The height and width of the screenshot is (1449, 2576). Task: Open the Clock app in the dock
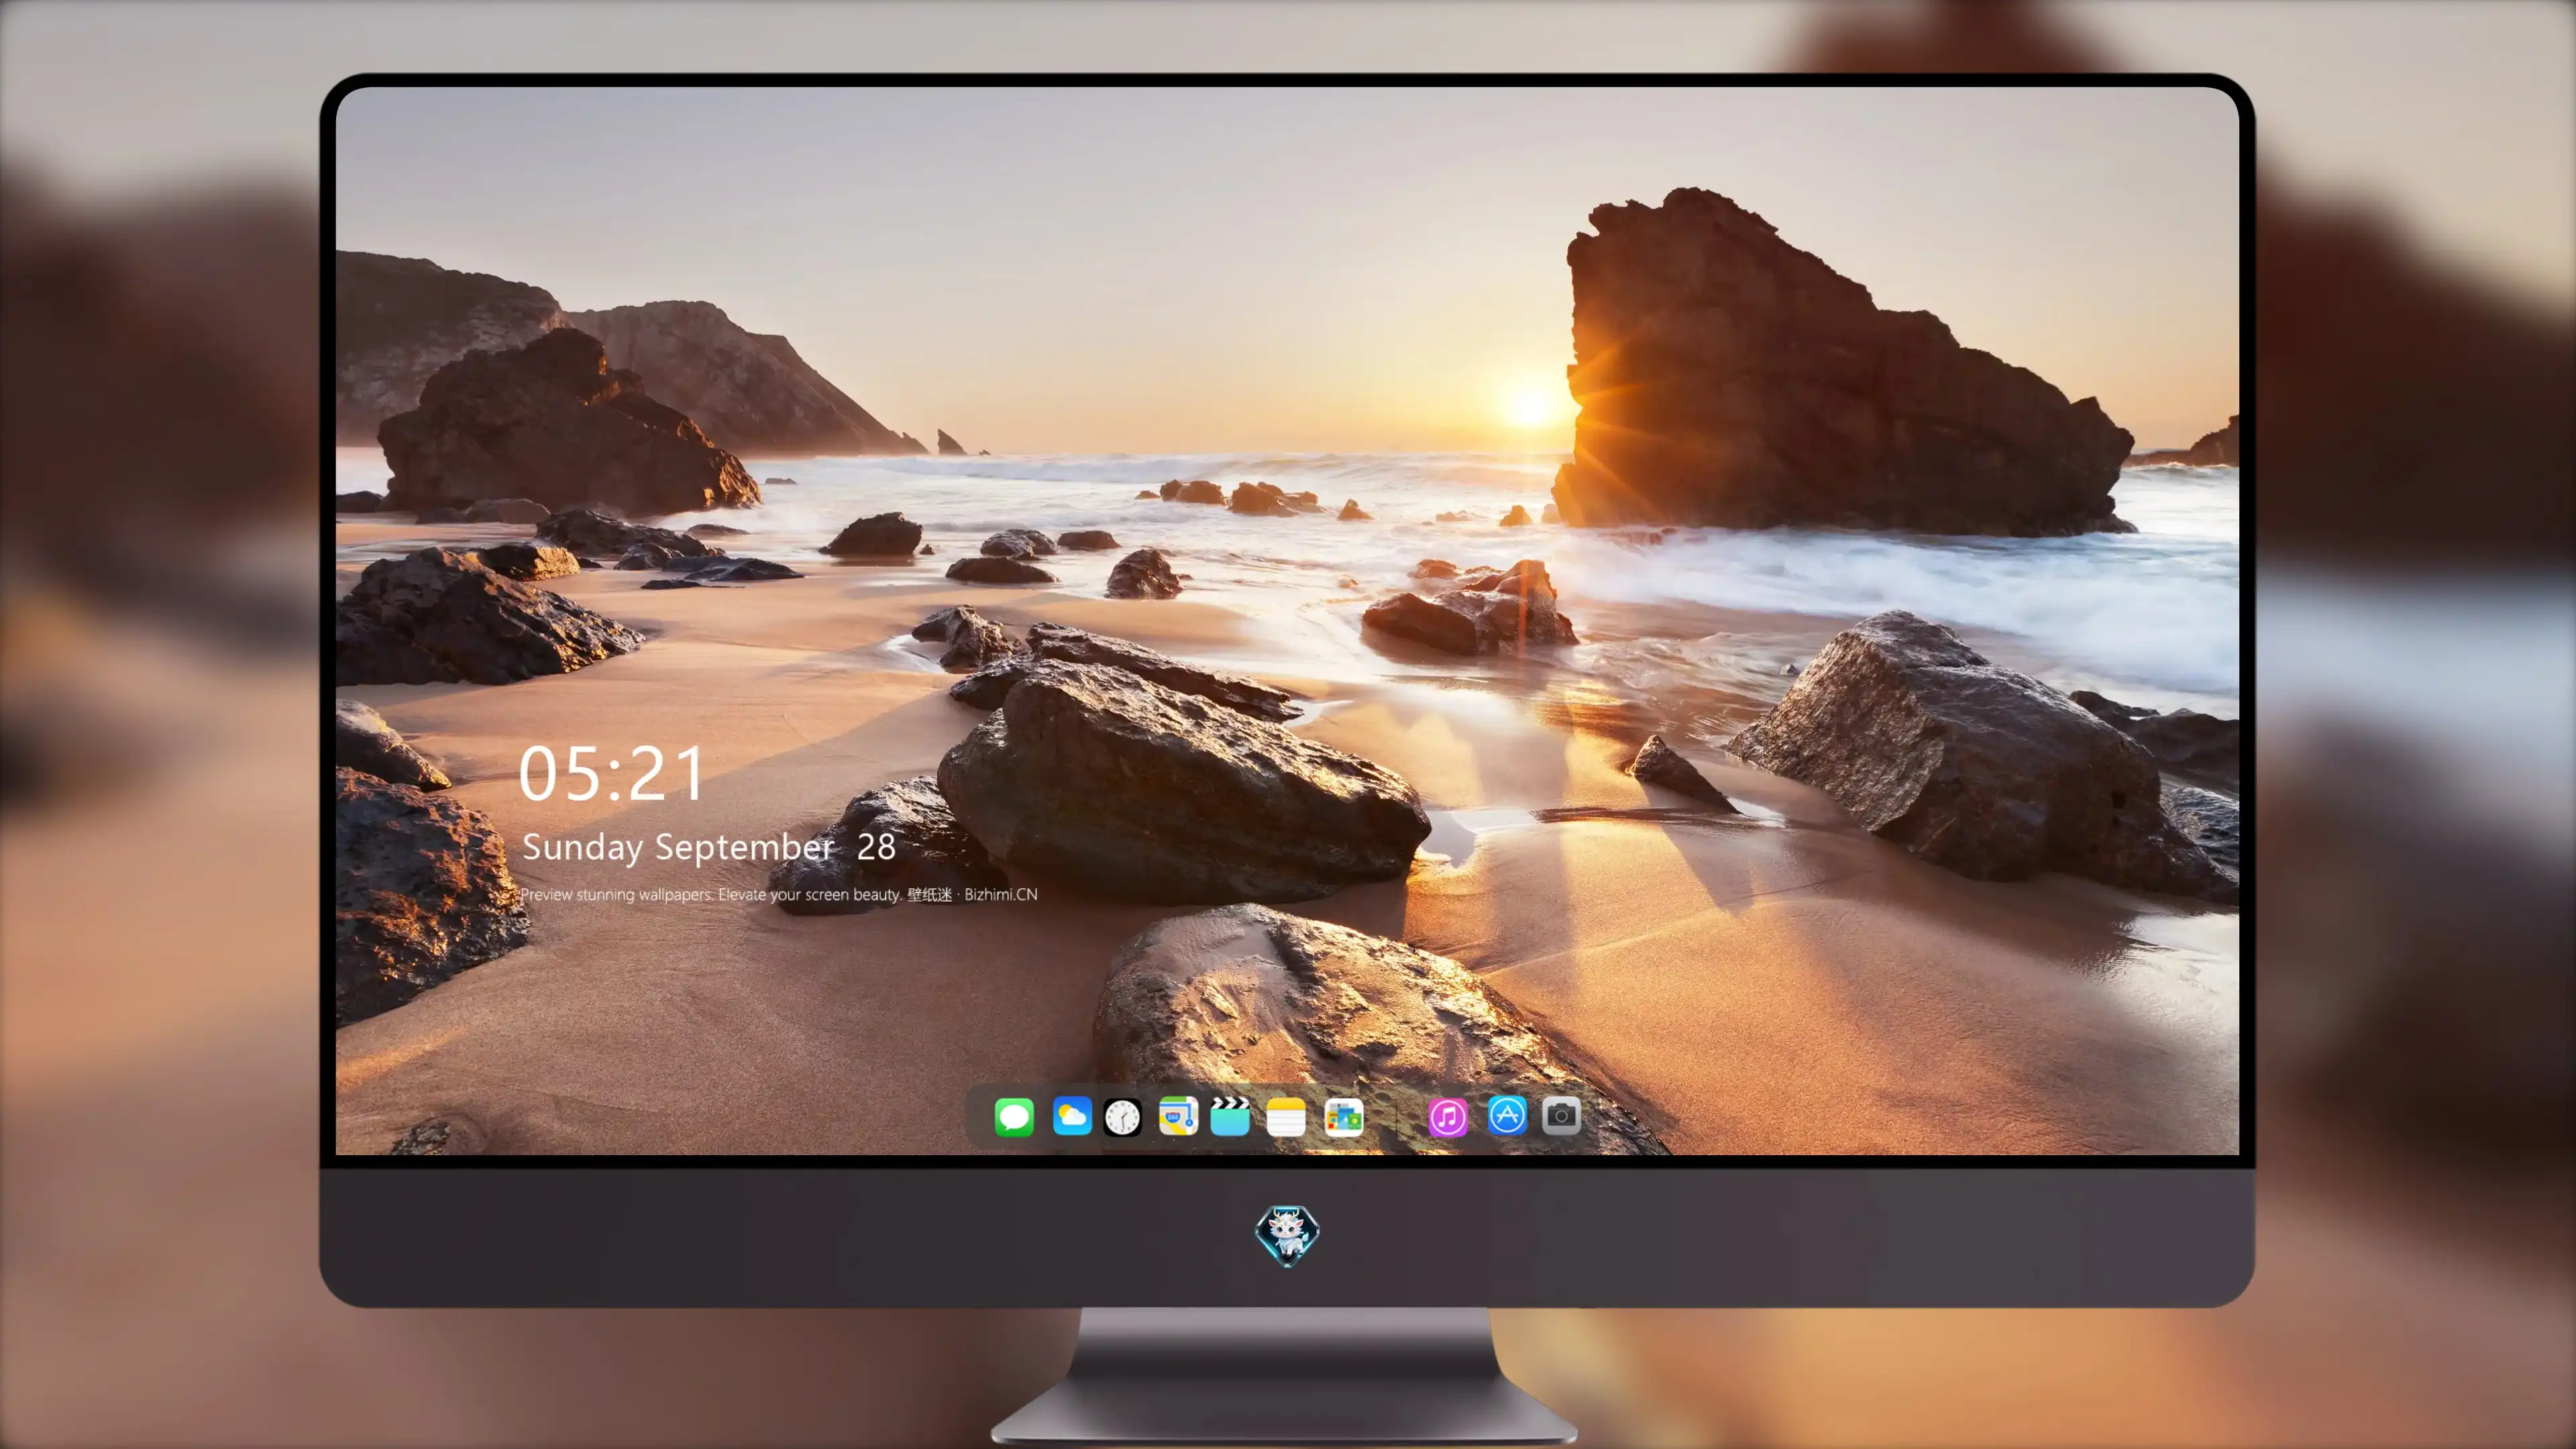click(1122, 1117)
